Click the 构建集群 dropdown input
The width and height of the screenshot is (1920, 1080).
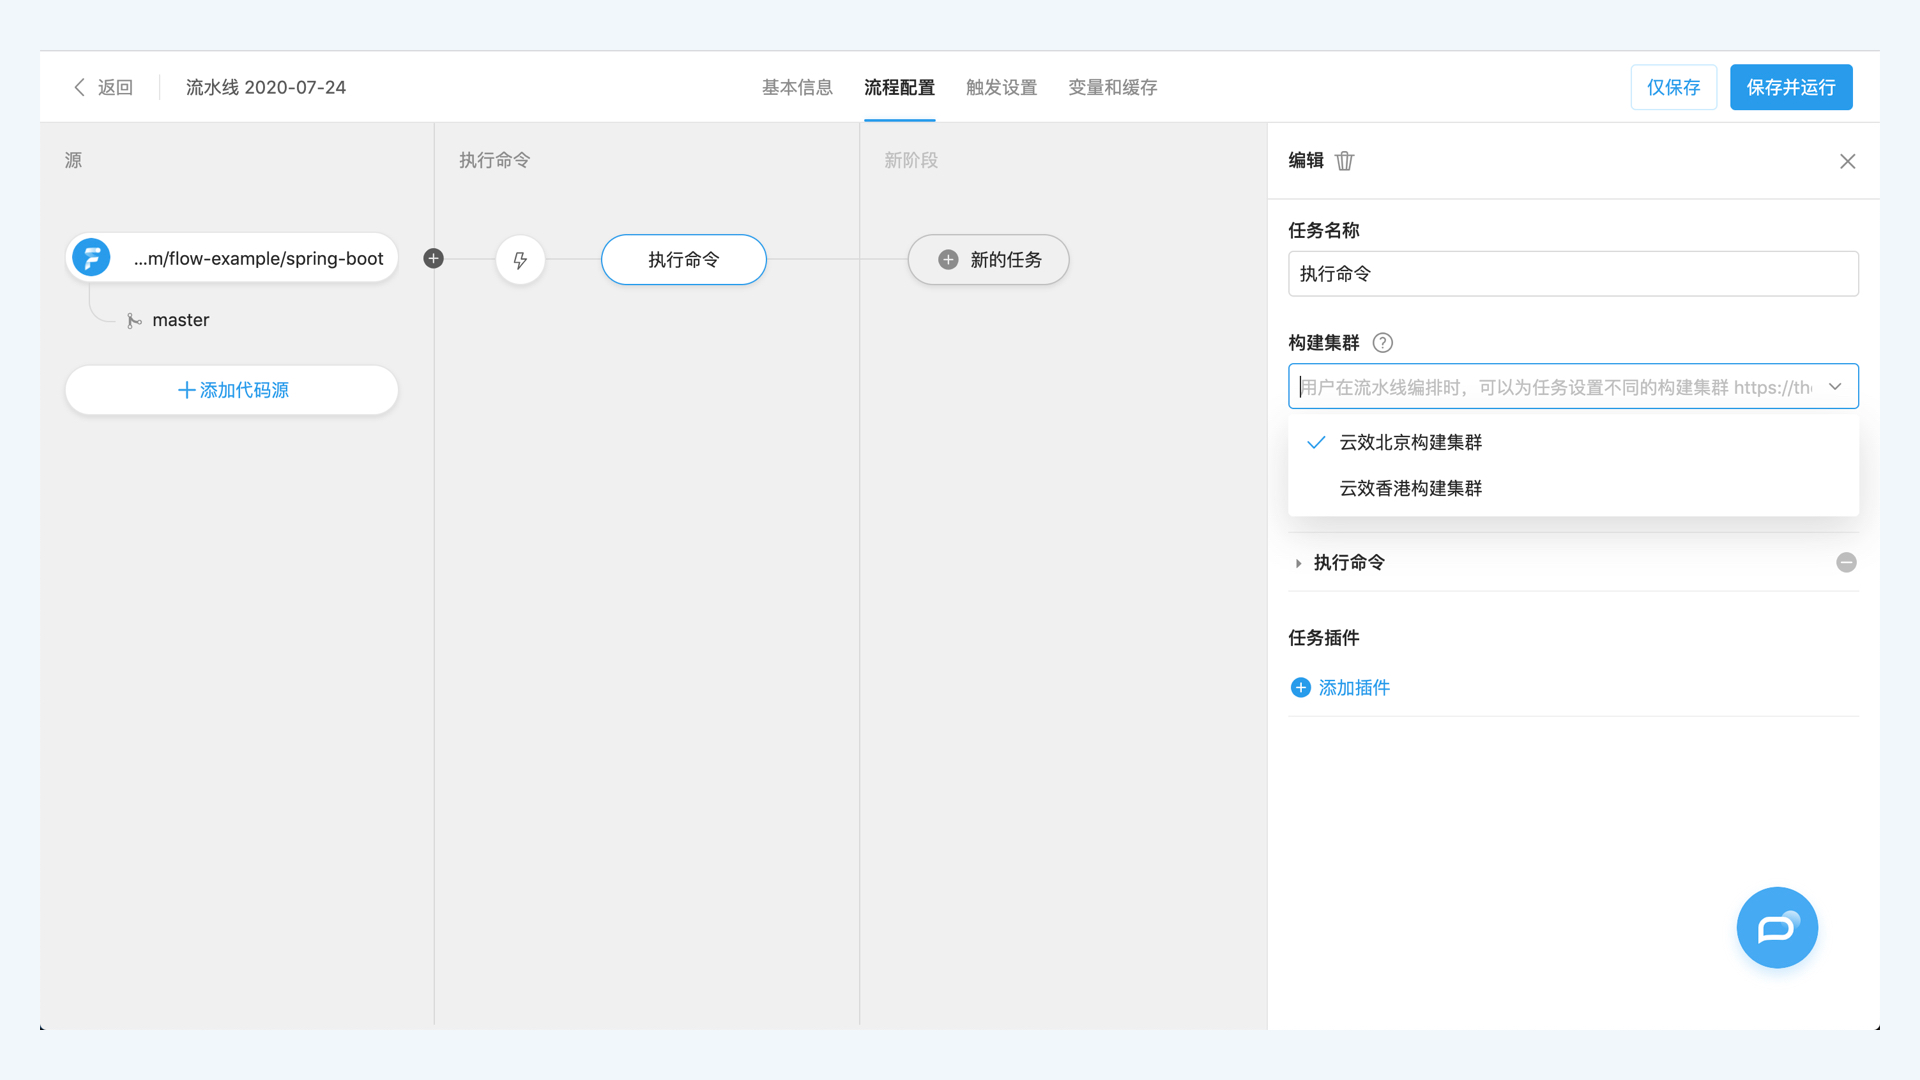(1573, 387)
